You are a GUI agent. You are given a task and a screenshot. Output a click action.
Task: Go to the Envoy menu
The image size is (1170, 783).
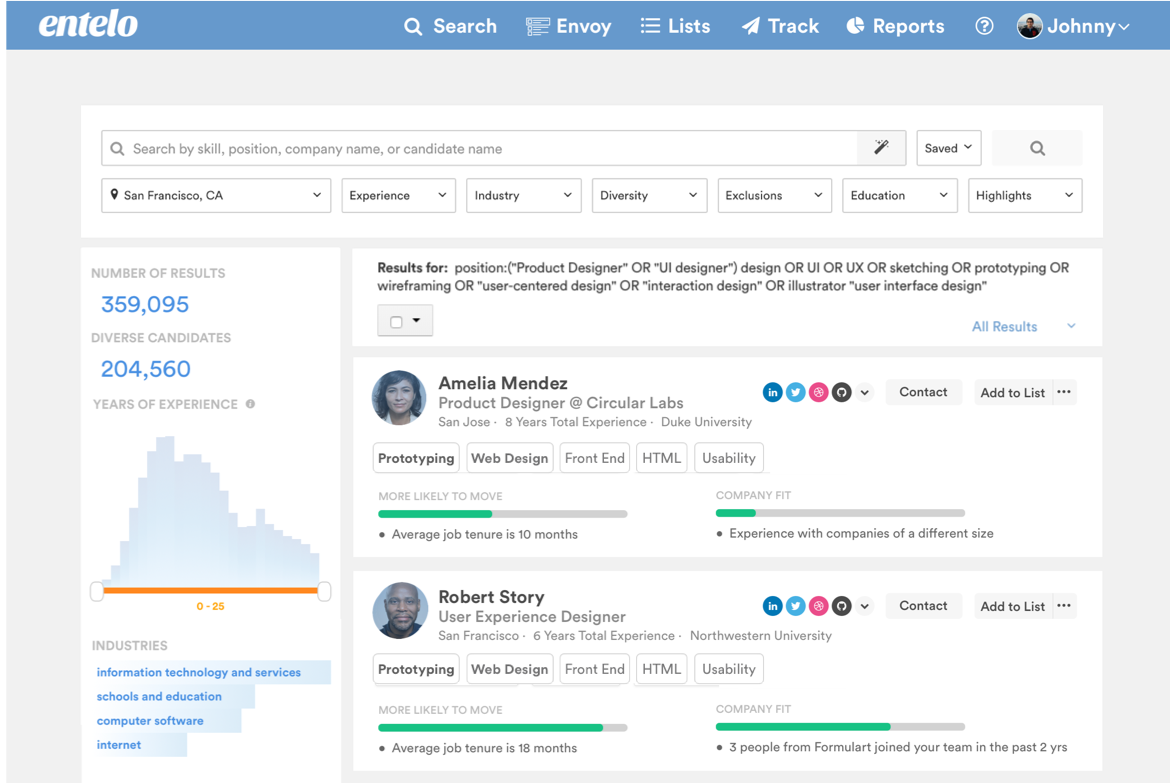click(569, 26)
